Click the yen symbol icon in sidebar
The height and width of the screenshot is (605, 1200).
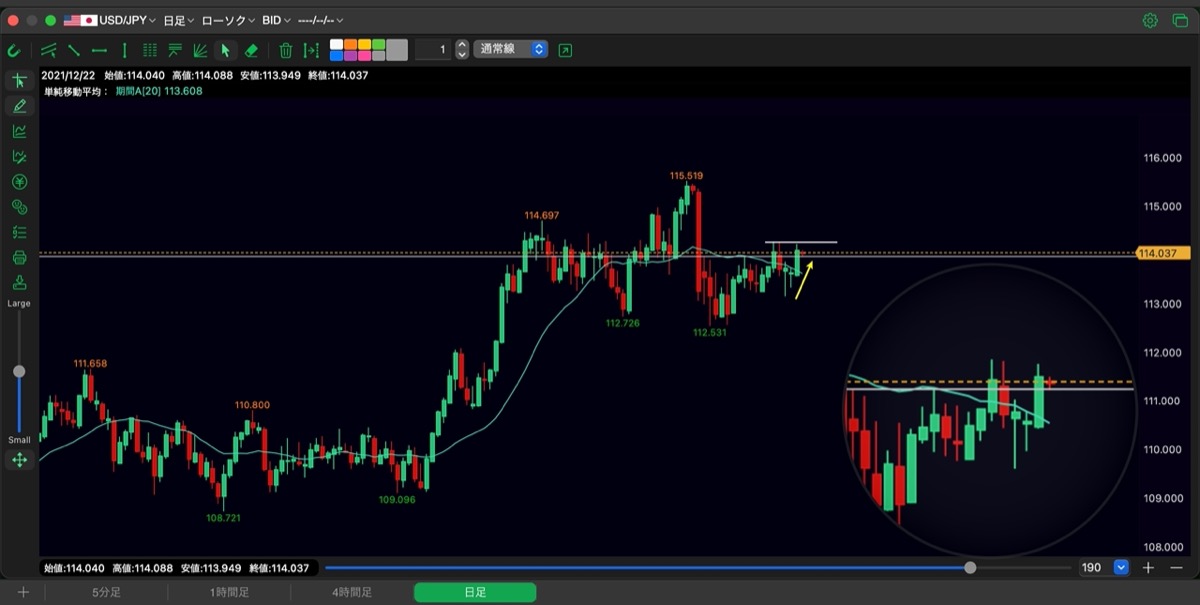pos(19,182)
